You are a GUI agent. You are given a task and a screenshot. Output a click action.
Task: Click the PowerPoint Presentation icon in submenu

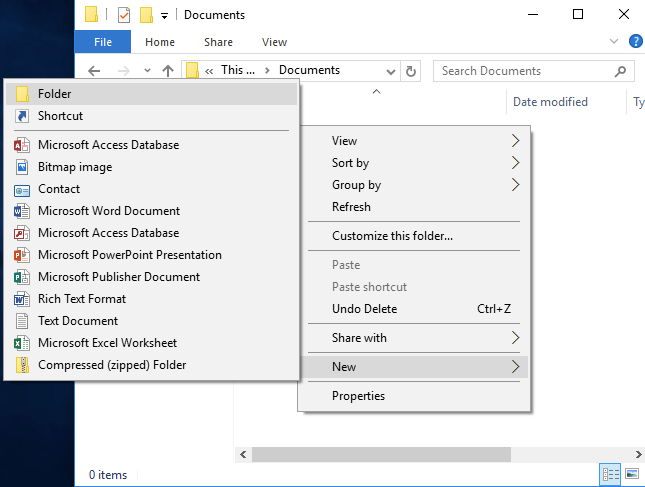(22, 255)
